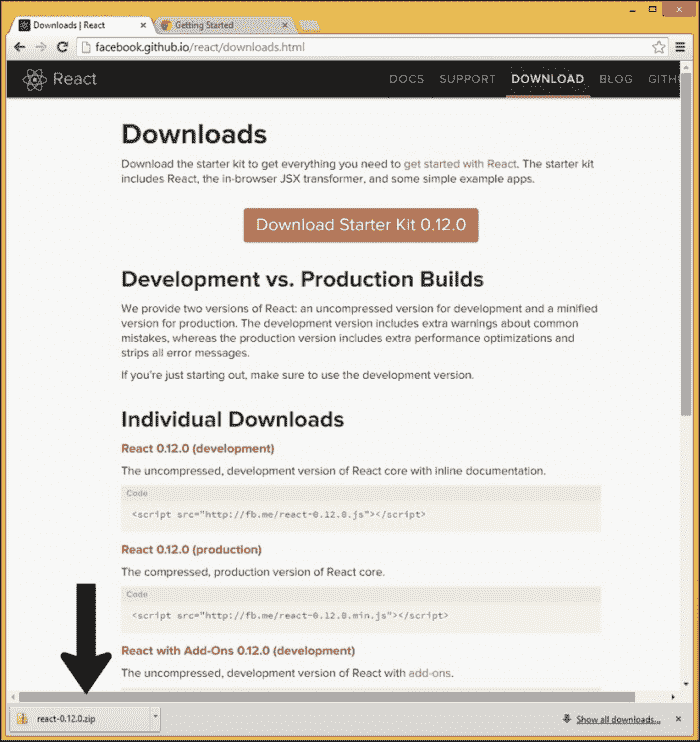
Task: Click the vertical scrollbar down arrow
Action: 686,684
